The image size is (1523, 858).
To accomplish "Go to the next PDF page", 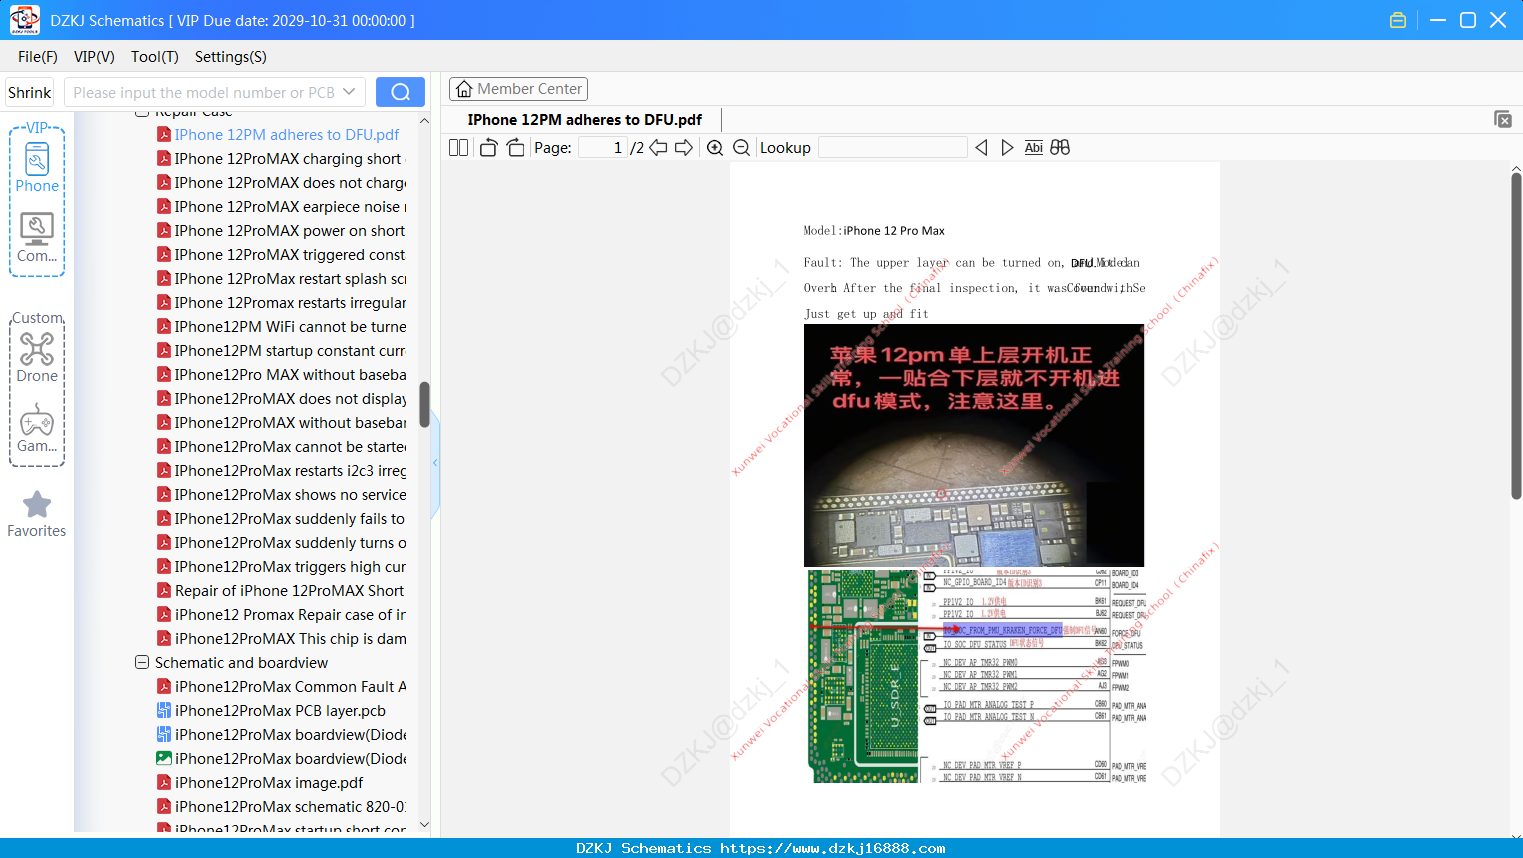I will click(684, 148).
